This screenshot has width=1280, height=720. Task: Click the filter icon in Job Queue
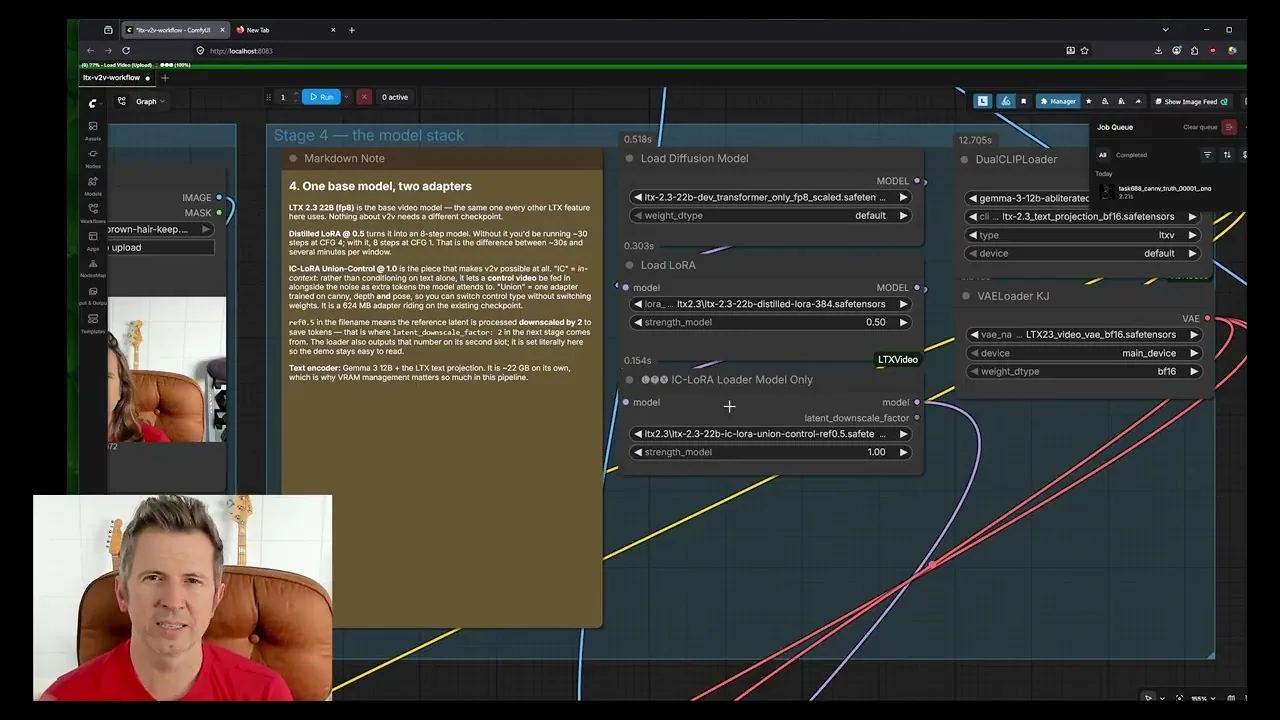[1207, 155]
